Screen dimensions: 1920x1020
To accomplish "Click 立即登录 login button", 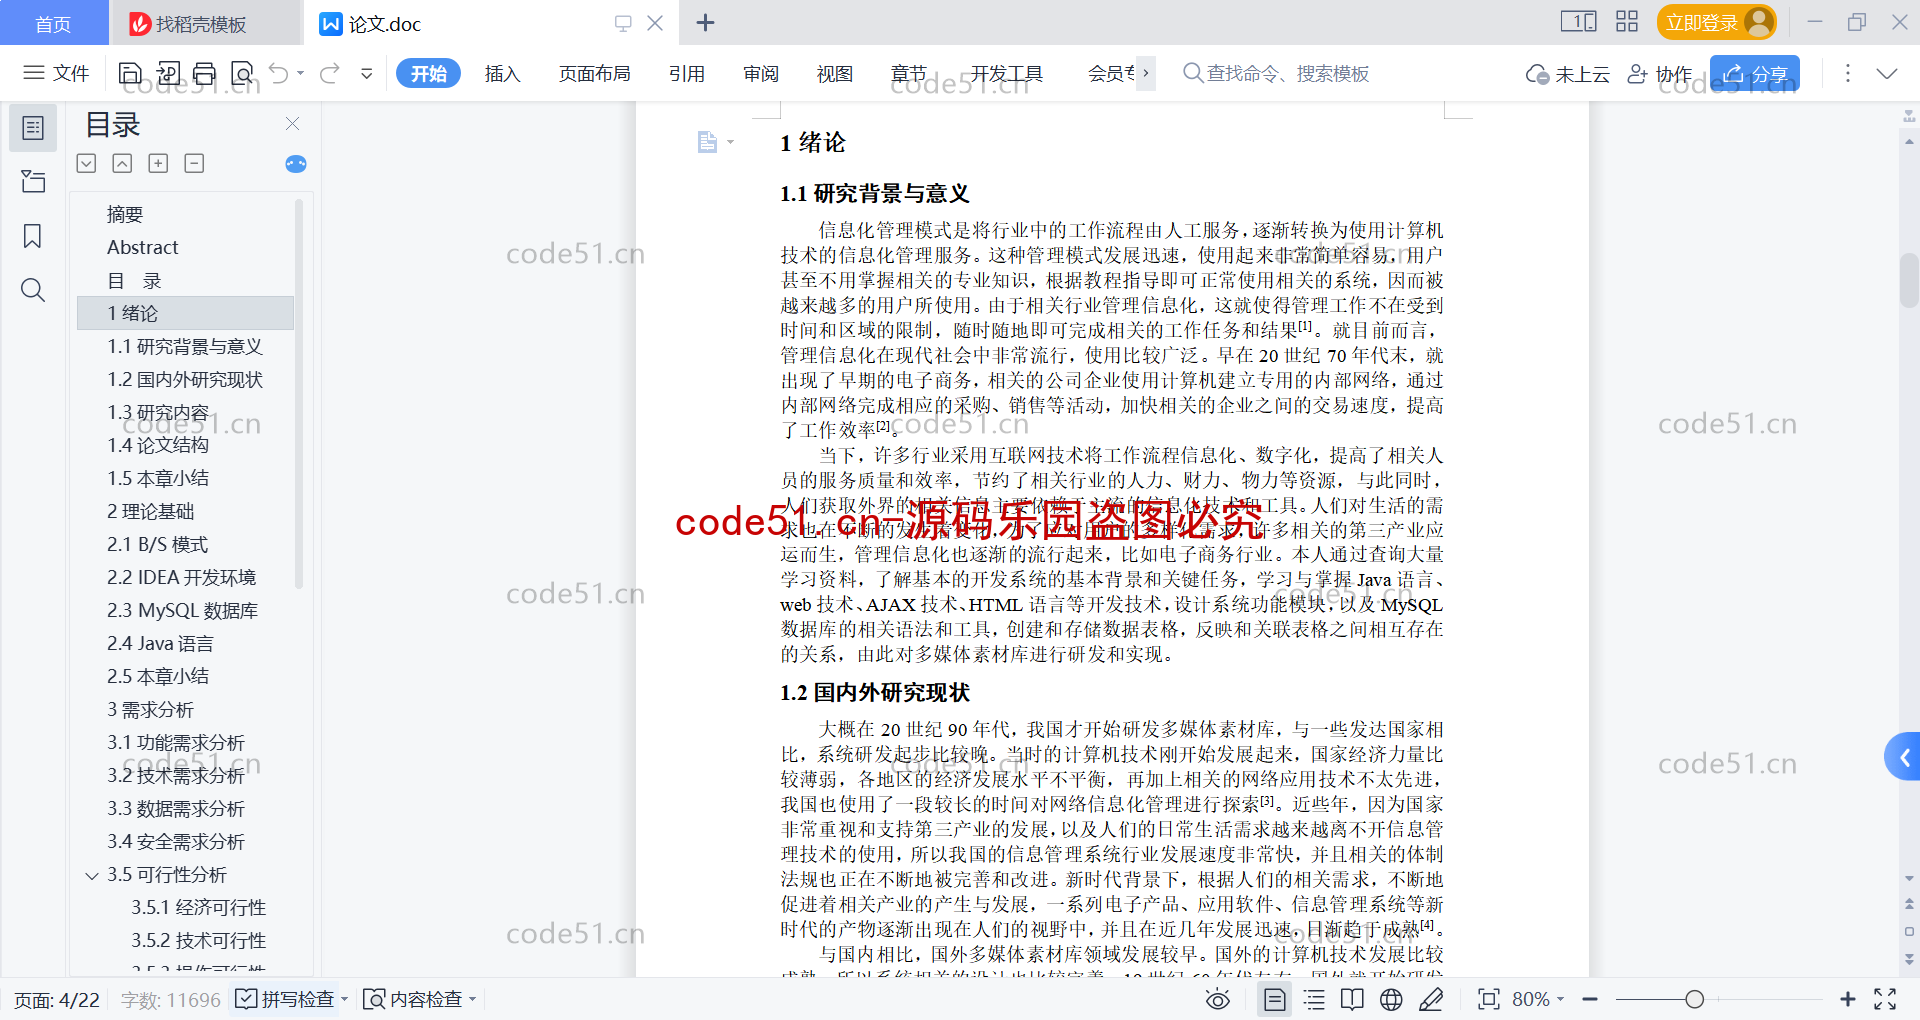I will point(1716,22).
